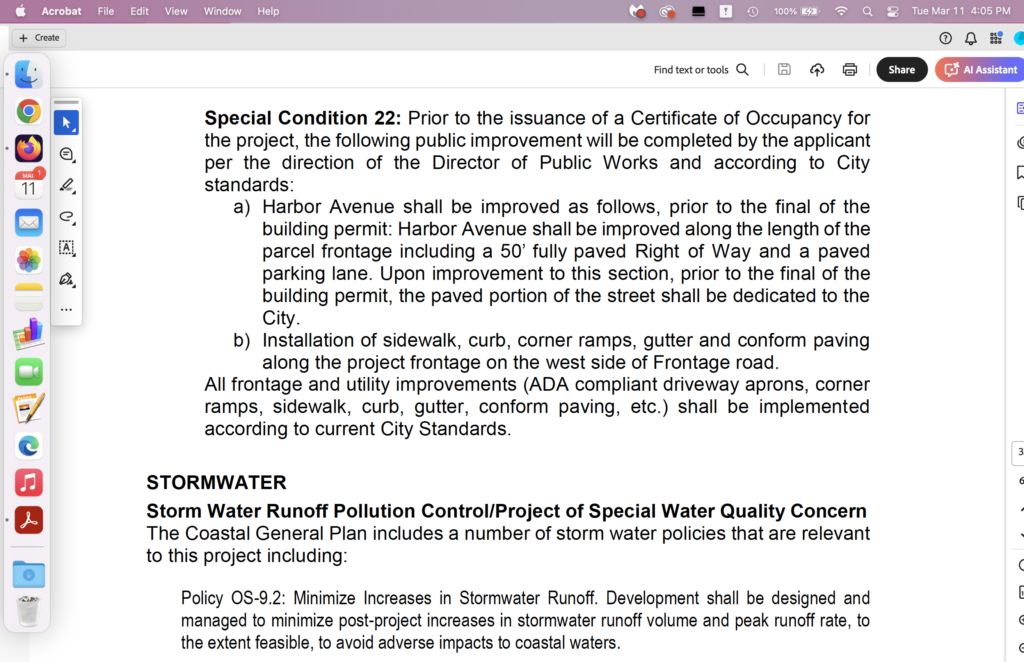This screenshot has height=662, width=1024.
Task: Open Control Center in the menu bar
Action: pos(893,11)
